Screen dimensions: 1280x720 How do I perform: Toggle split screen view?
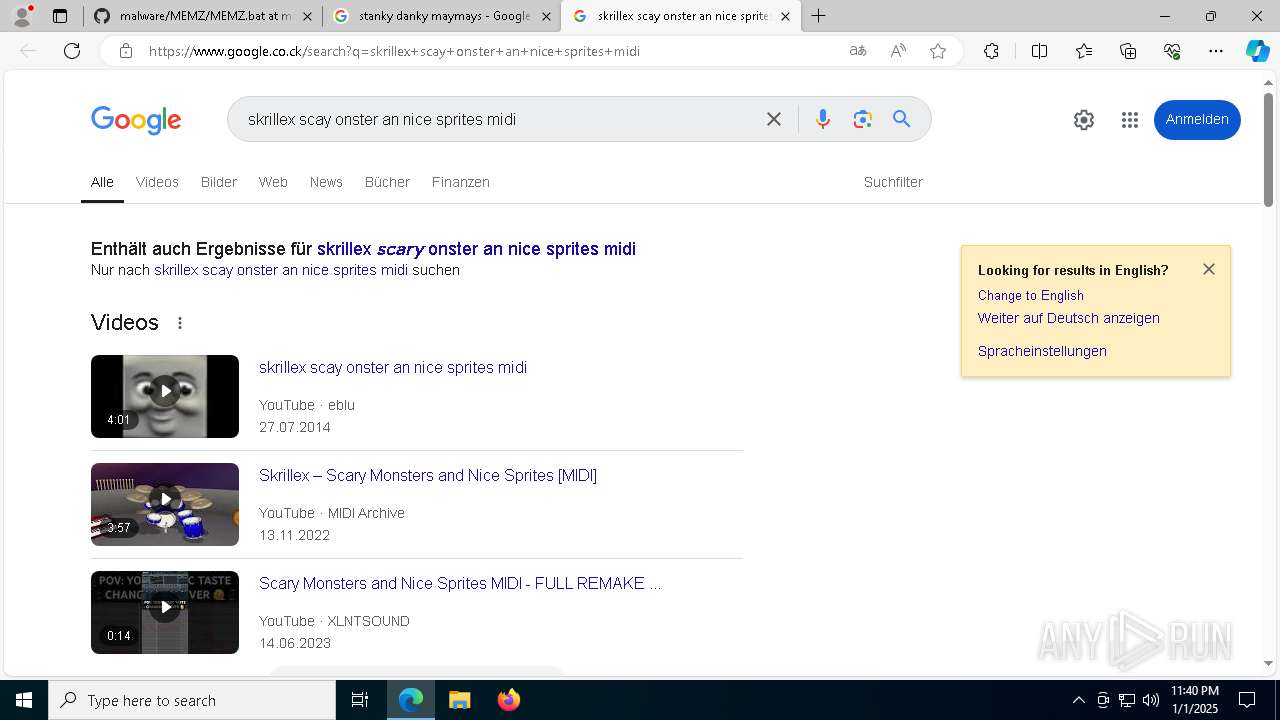(x=1039, y=51)
